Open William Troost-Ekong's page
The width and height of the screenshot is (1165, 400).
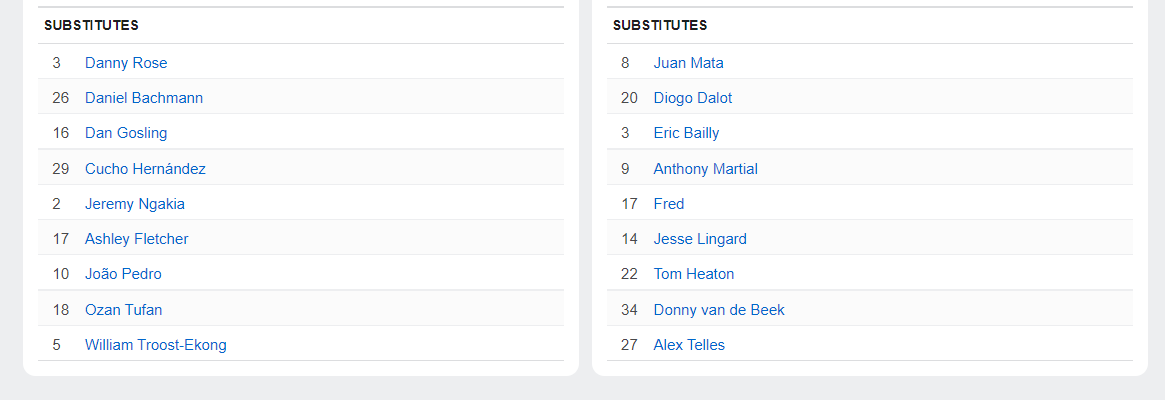click(156, 345)
